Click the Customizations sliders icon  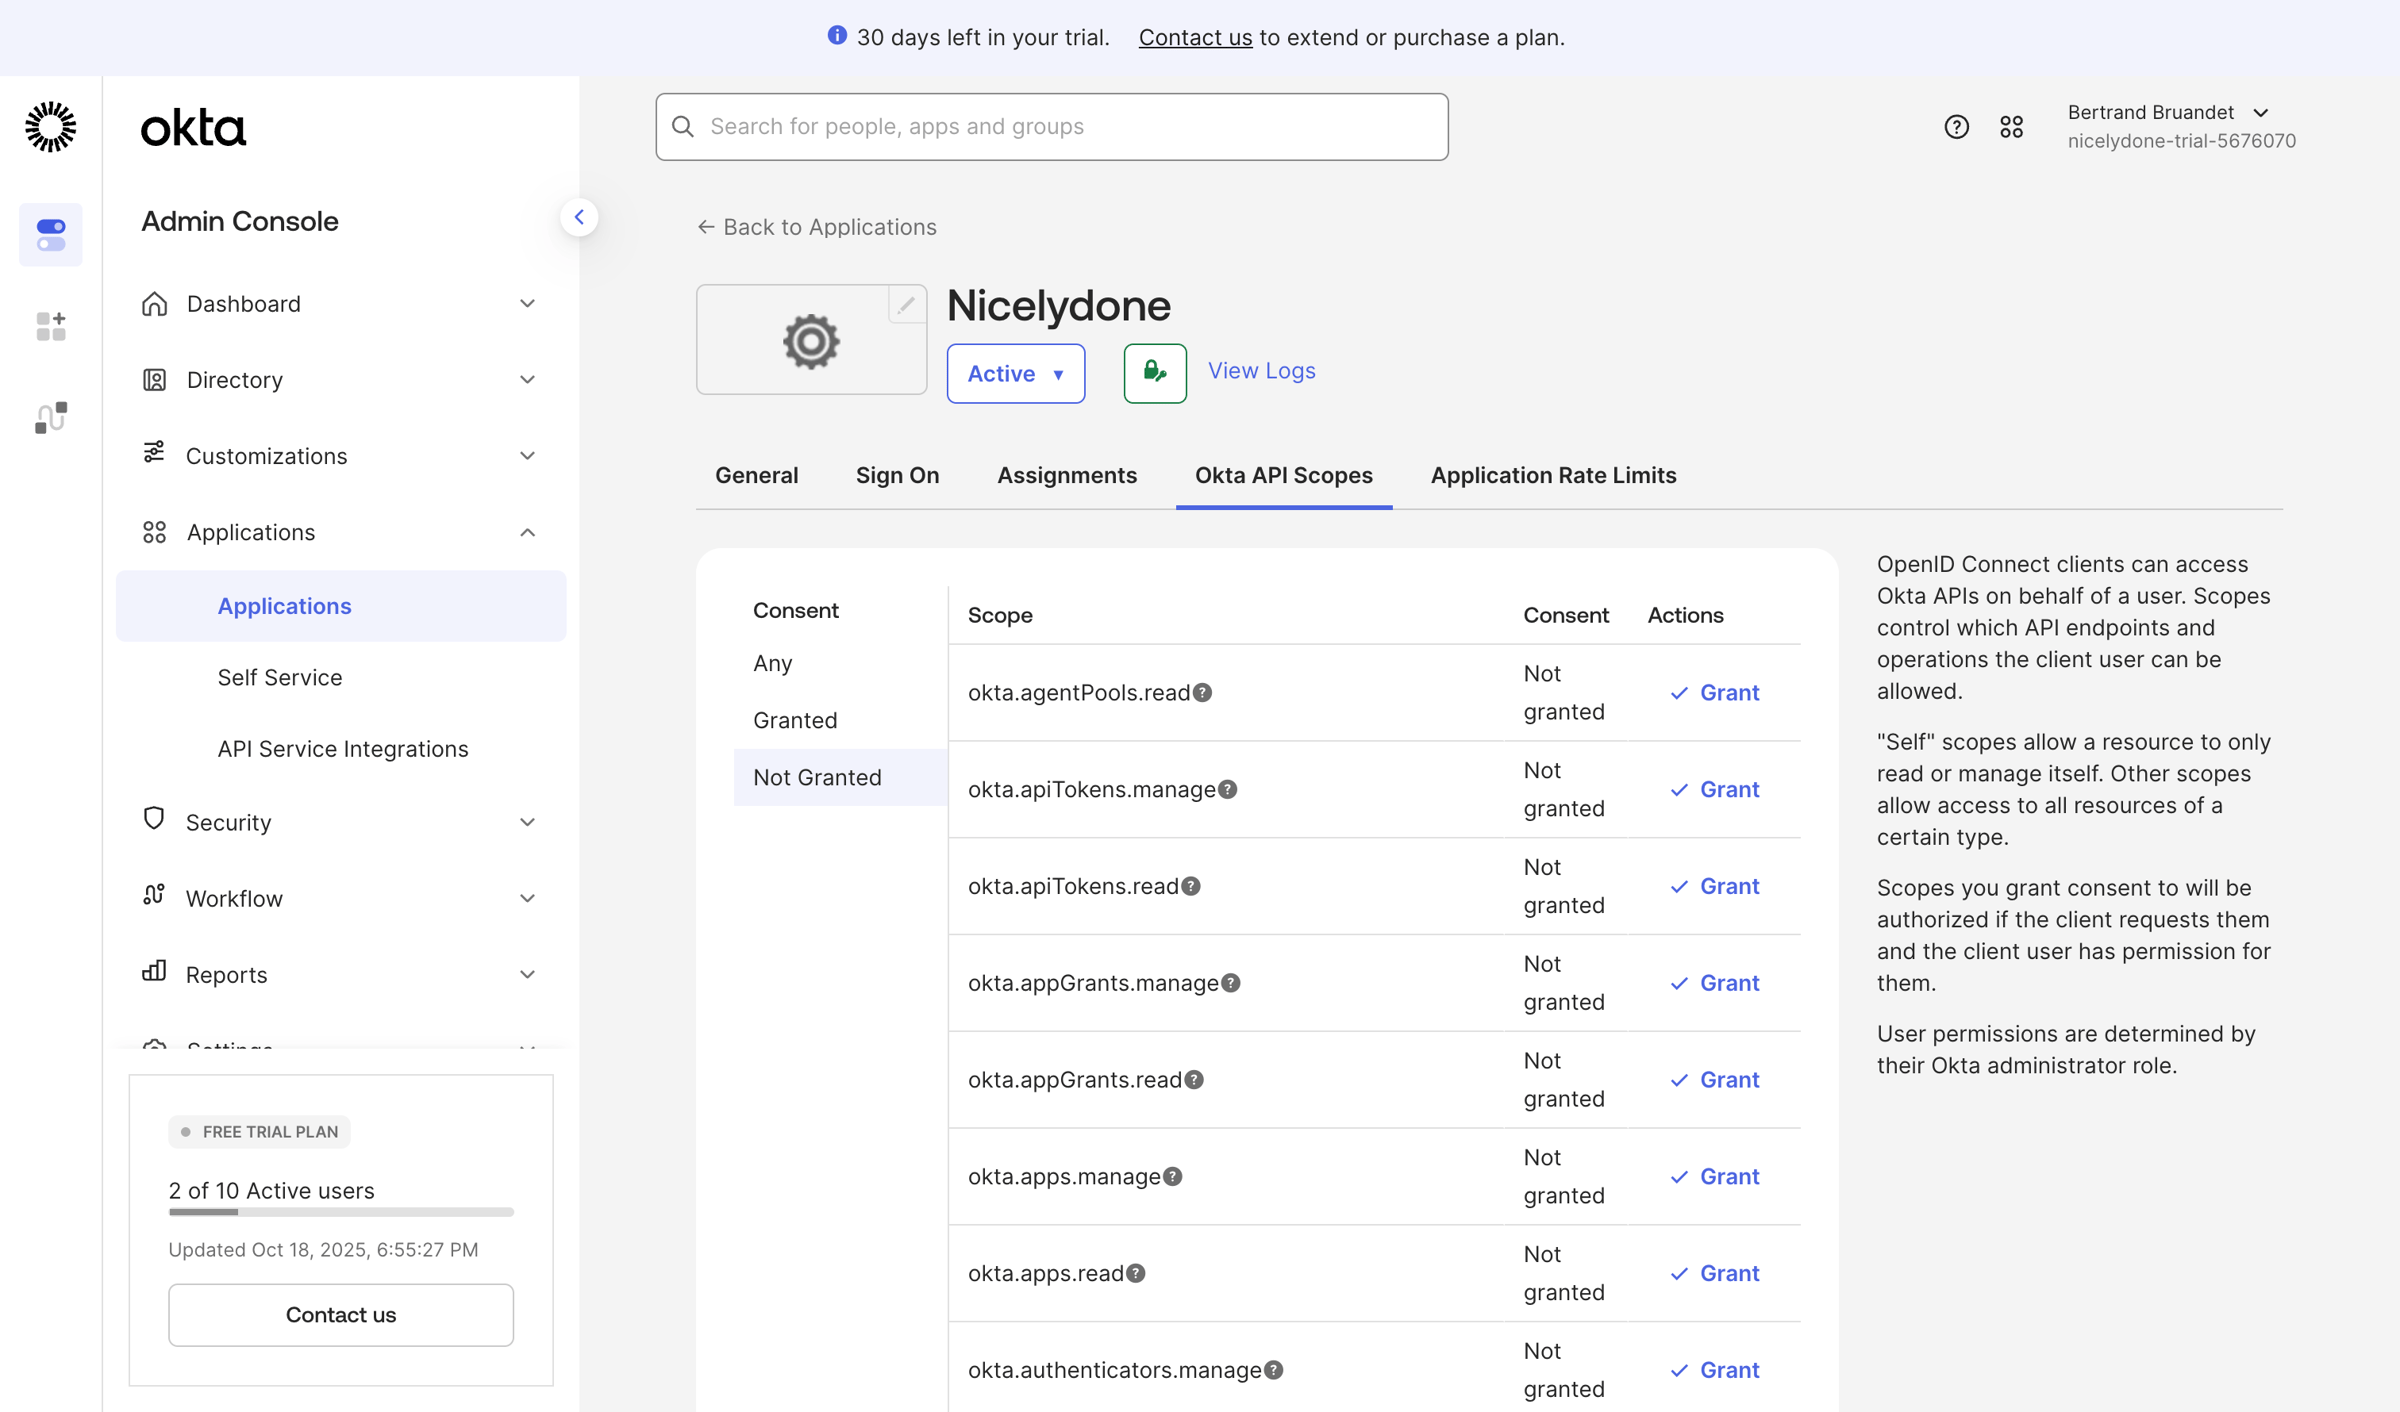(154, 452)
